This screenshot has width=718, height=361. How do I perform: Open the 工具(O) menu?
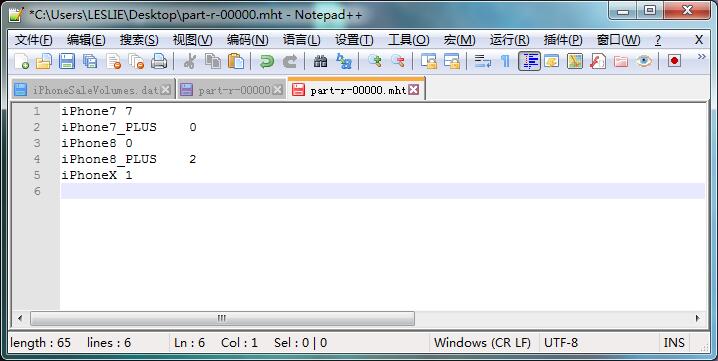[408, 40]
